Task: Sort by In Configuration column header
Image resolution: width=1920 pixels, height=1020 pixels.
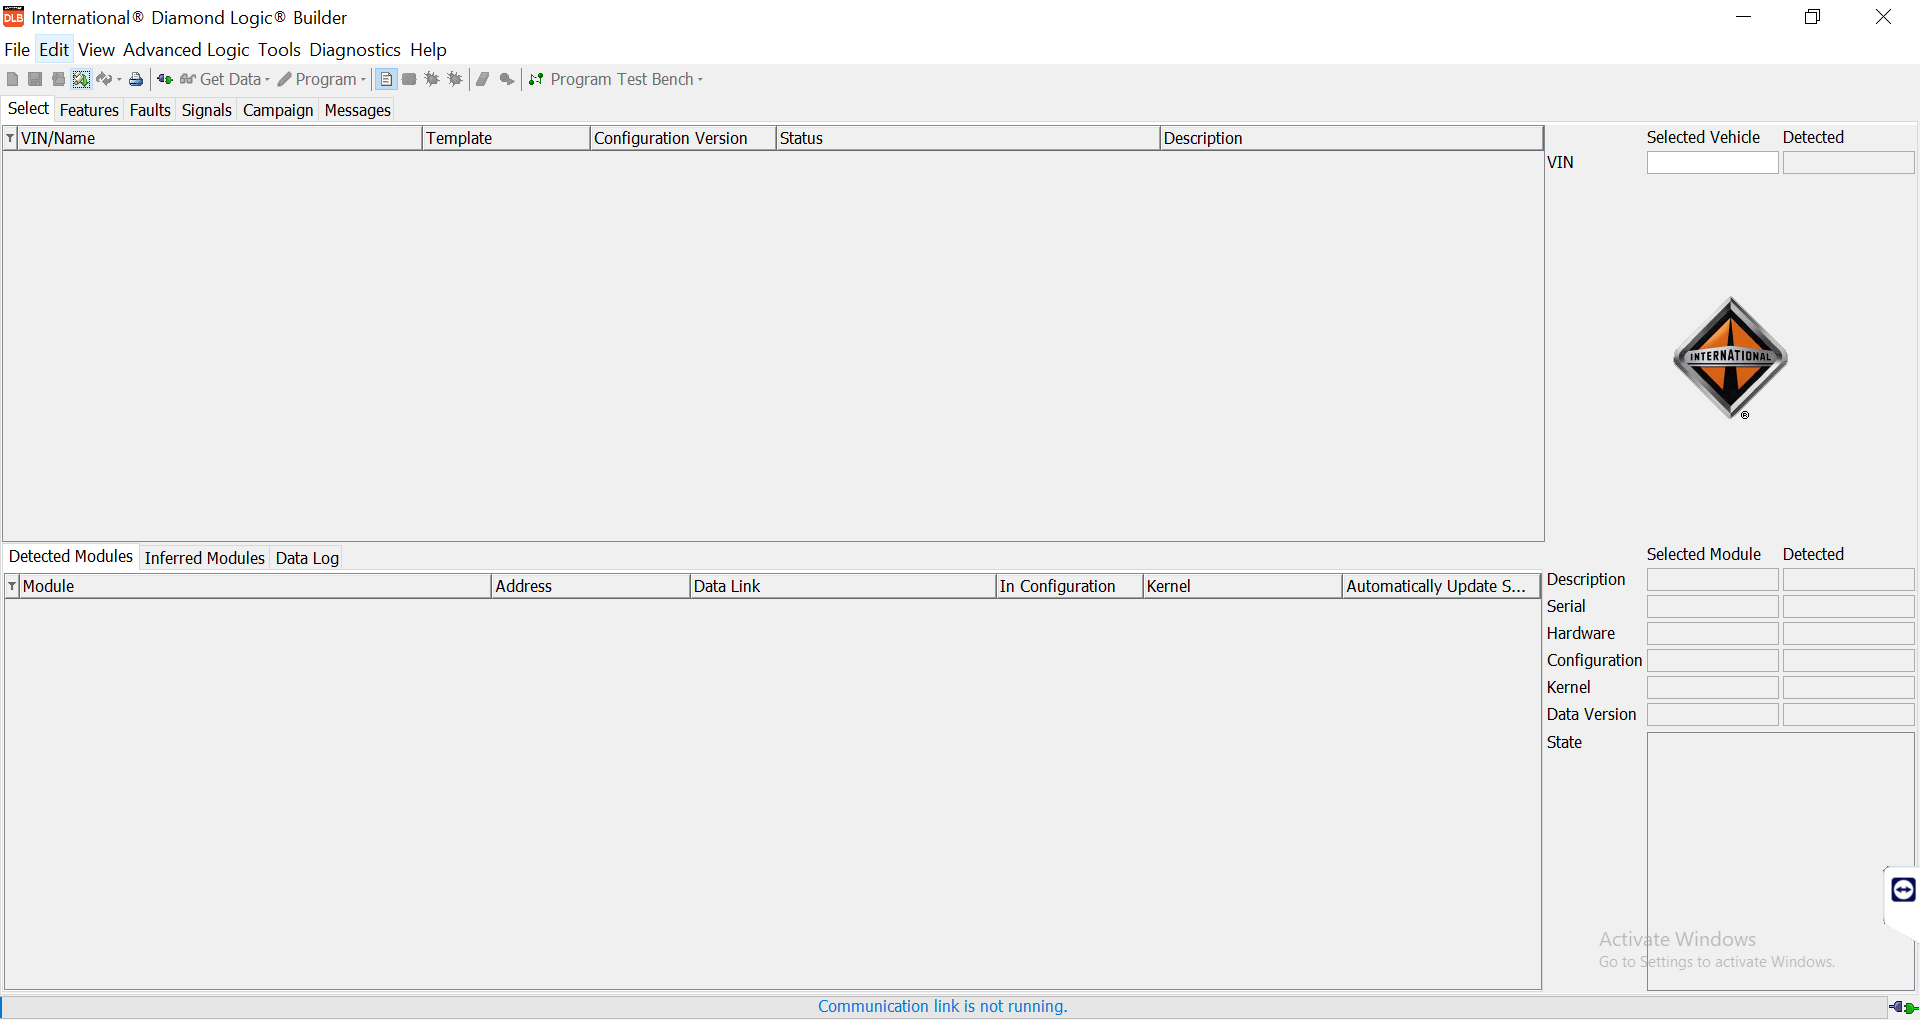Action: 1069,586
